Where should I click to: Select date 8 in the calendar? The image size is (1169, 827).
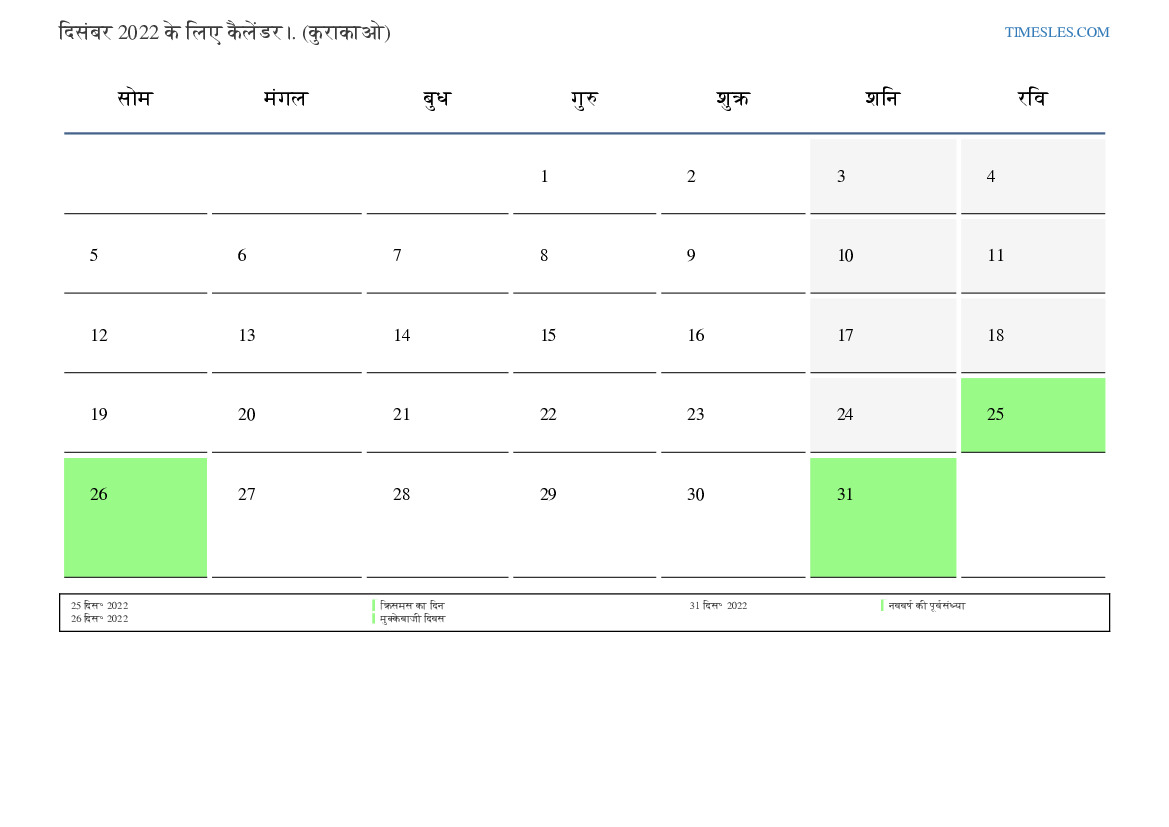584,256
